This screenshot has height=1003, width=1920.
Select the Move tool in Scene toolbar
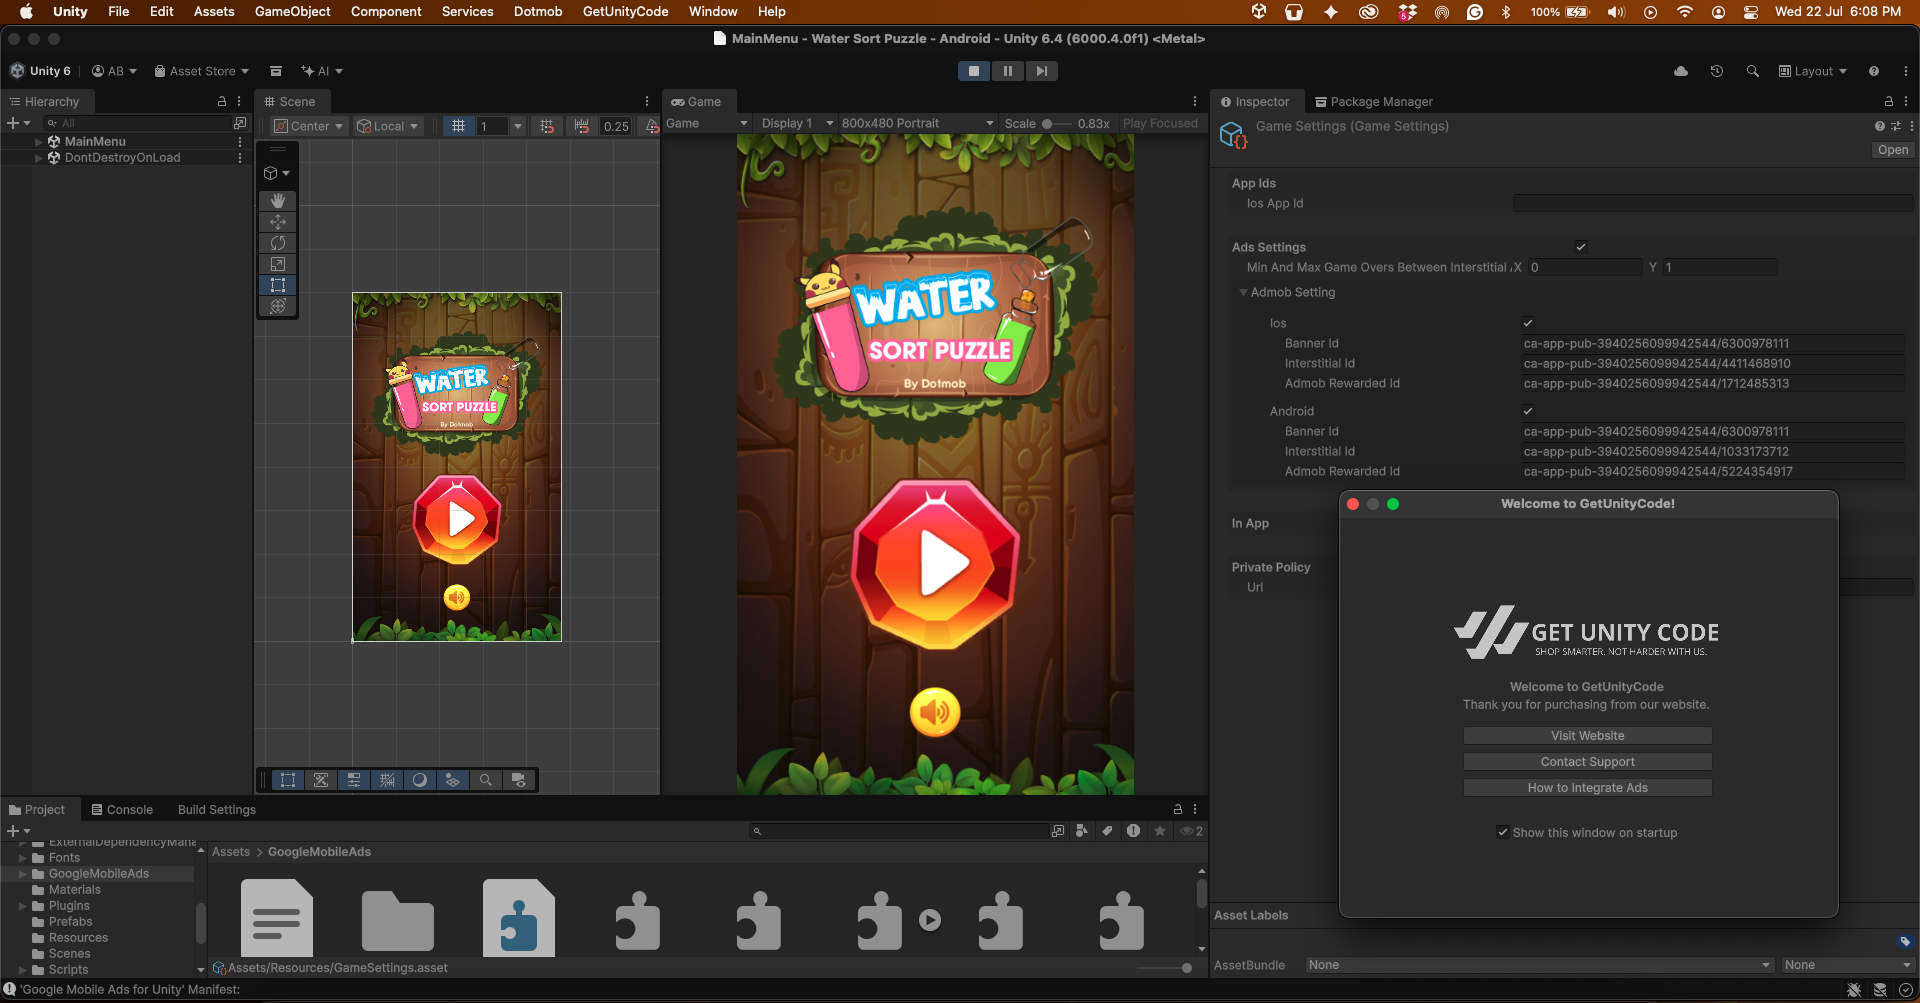(x=278, y=222)
